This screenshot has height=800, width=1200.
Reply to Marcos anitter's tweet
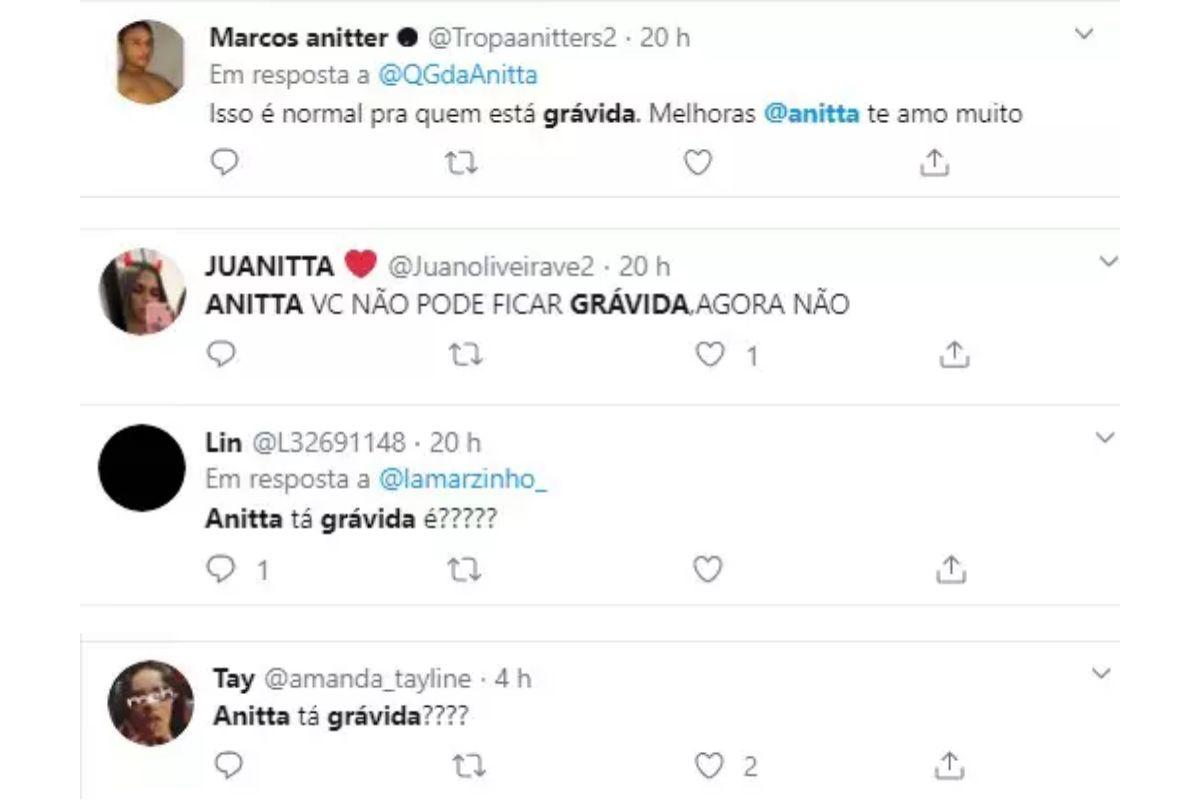tap(227, 162)
